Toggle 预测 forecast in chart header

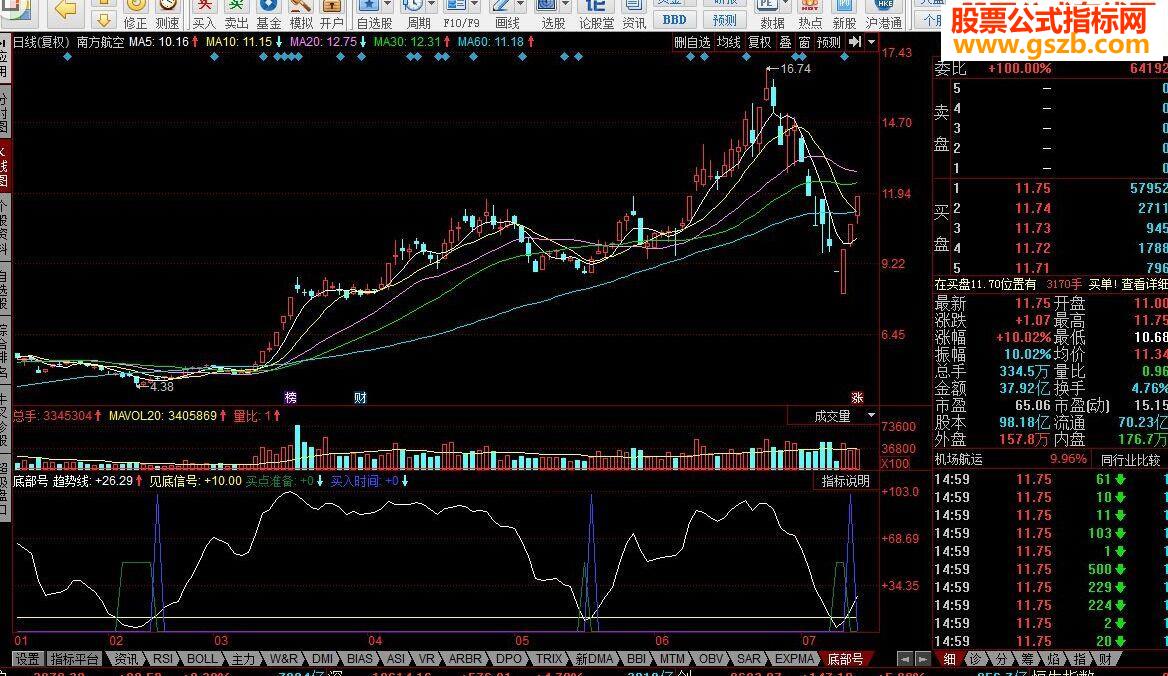(x=828, y=42)
